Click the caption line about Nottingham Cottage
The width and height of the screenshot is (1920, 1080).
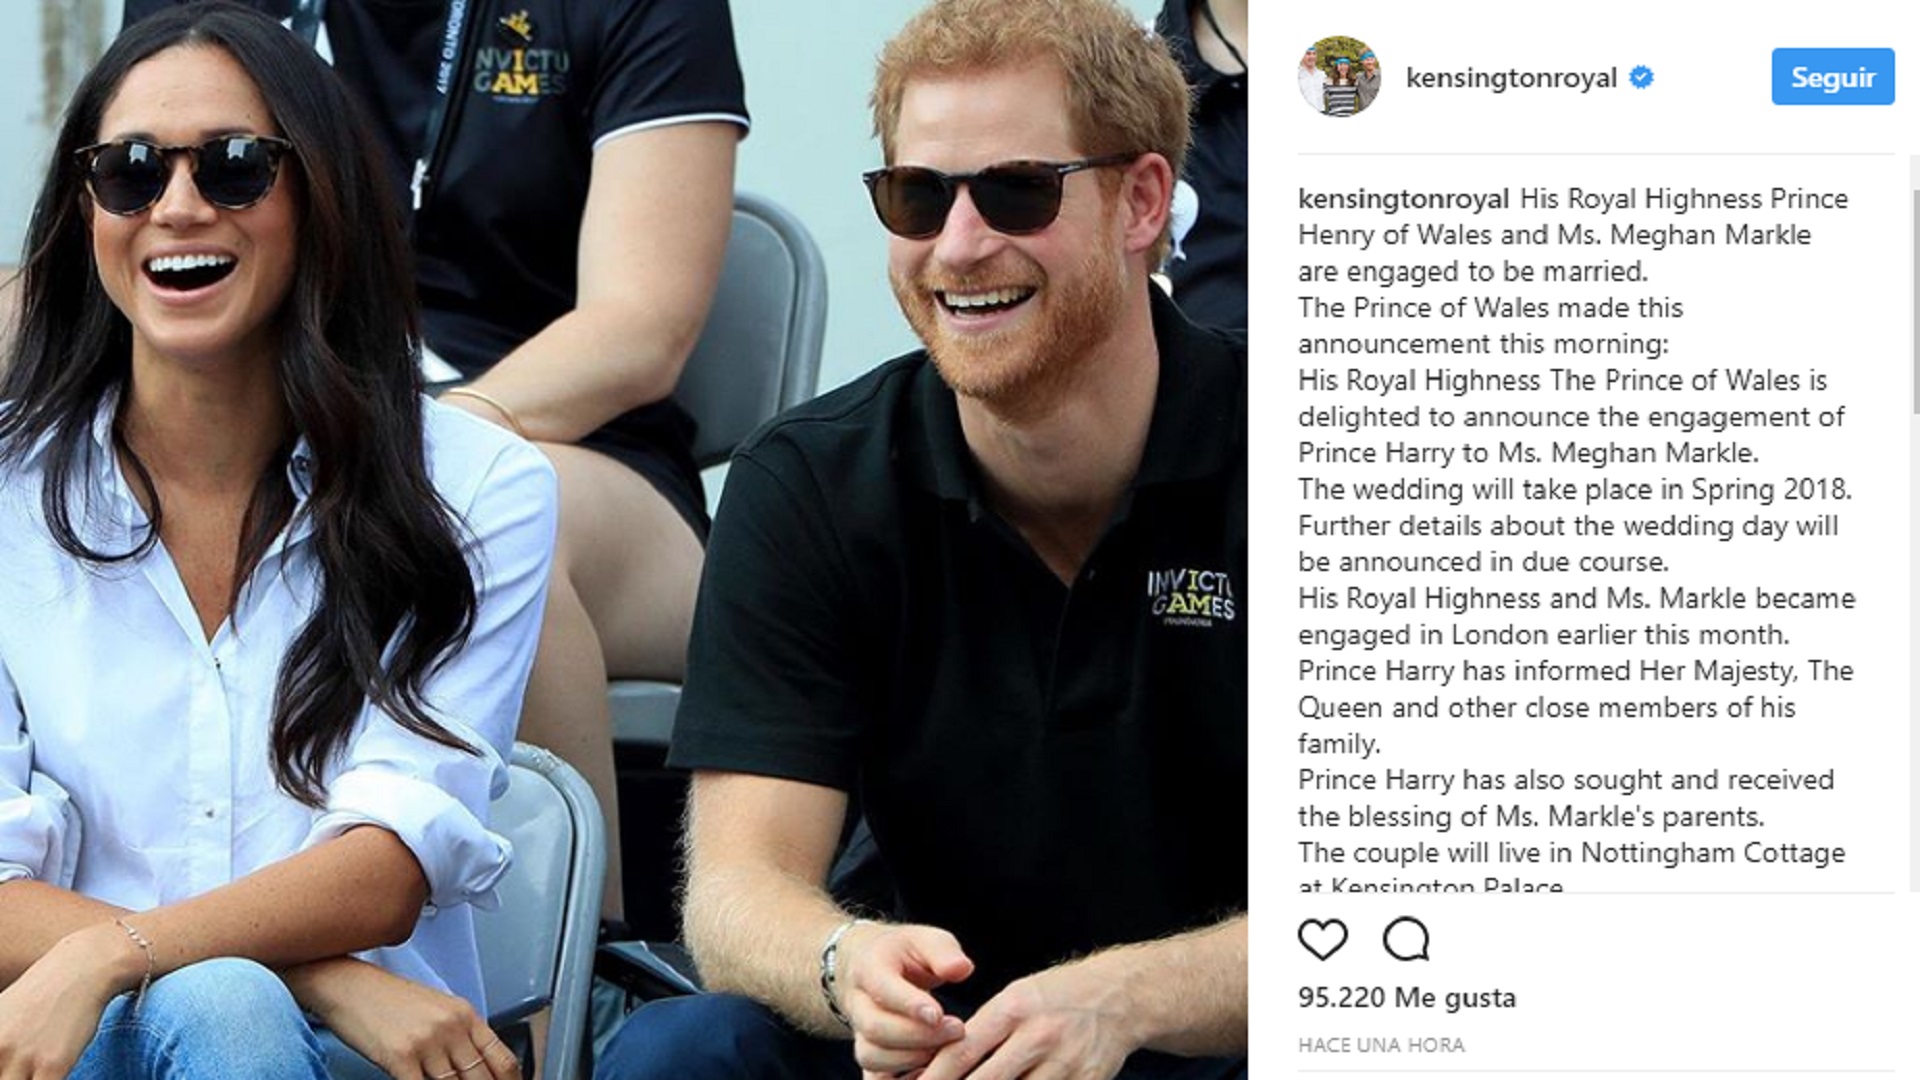coord(1572,853)
